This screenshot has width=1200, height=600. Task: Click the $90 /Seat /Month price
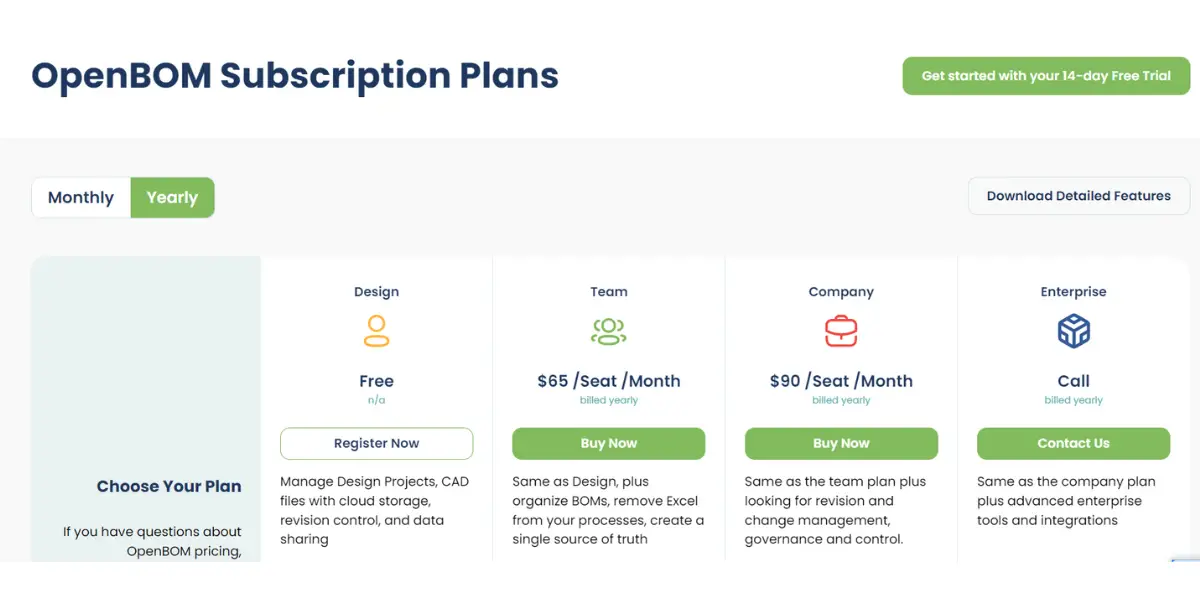click(841, 381)
